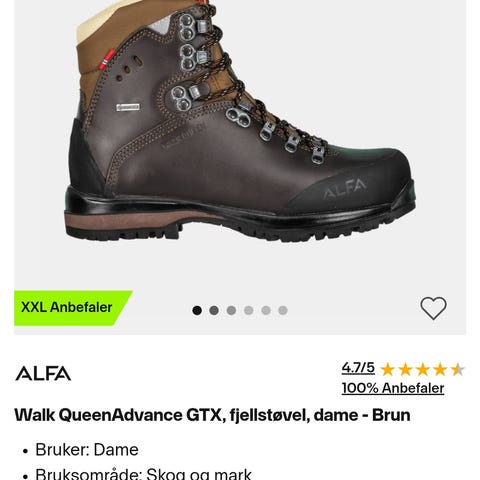Viewport: 480px width, 480px height.
Task: Open the 4.7/5 rating link
Action: [x=358, y=368]
